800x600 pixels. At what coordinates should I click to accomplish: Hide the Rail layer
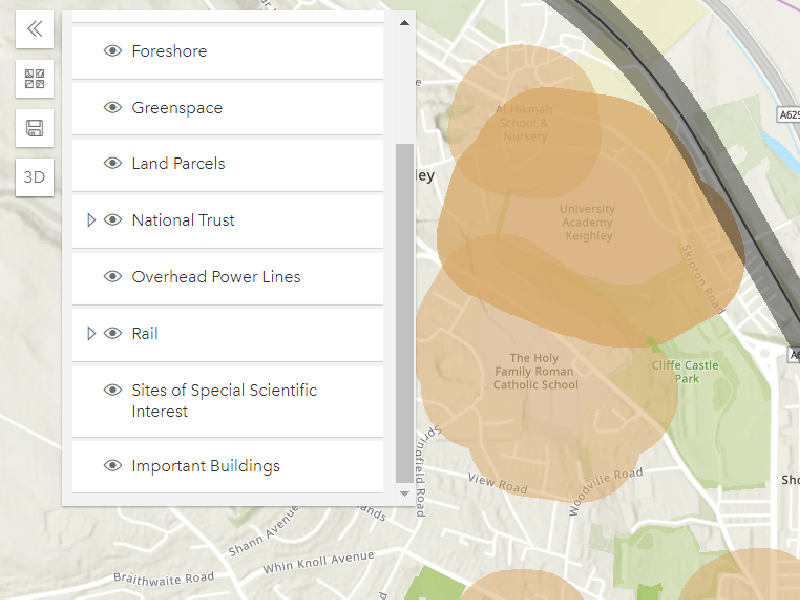(113, 334)
